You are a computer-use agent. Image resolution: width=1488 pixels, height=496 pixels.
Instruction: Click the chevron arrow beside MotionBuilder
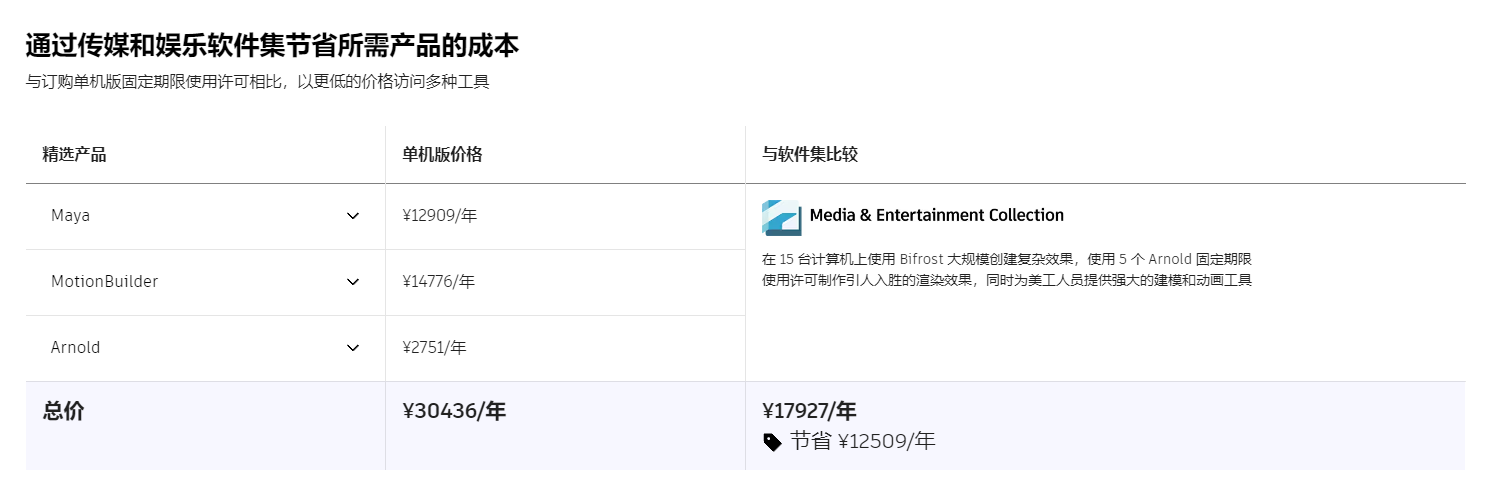click(353, 282)
